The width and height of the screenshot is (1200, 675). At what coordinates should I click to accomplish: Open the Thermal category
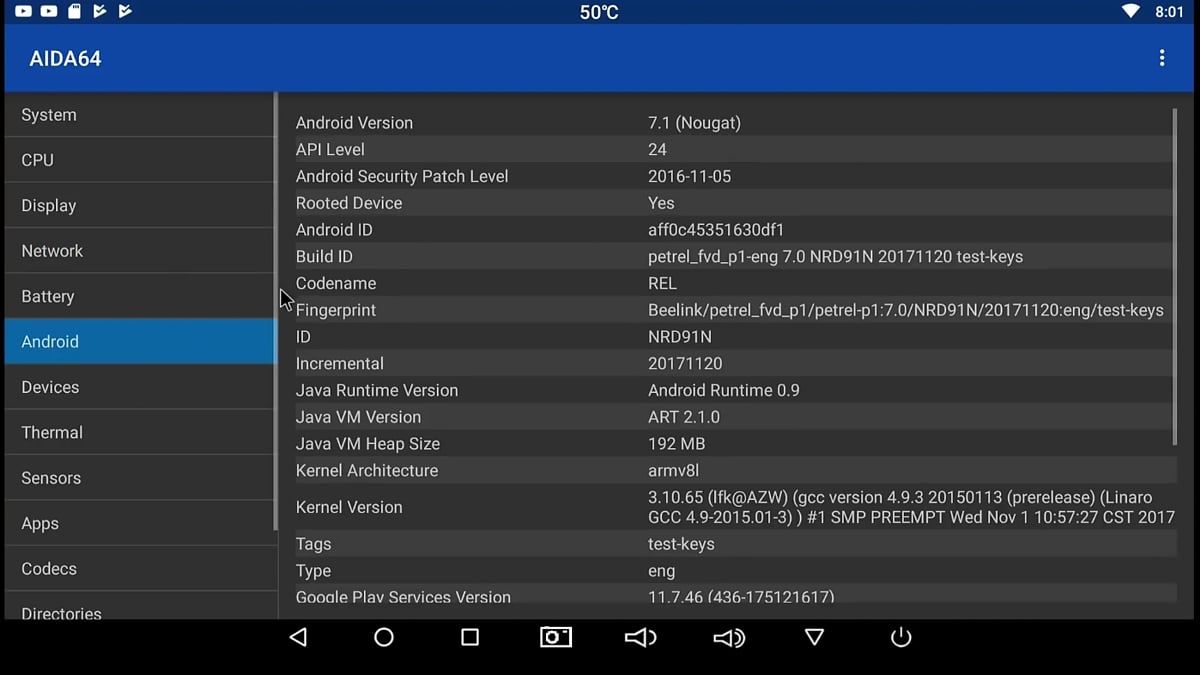click(x=139, y=432)
